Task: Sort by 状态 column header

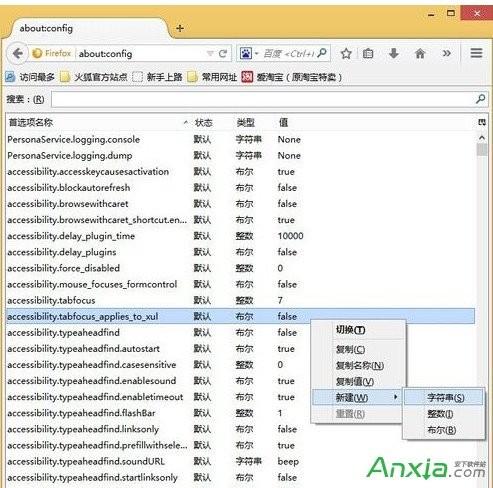Action: (x=203, y=122)
